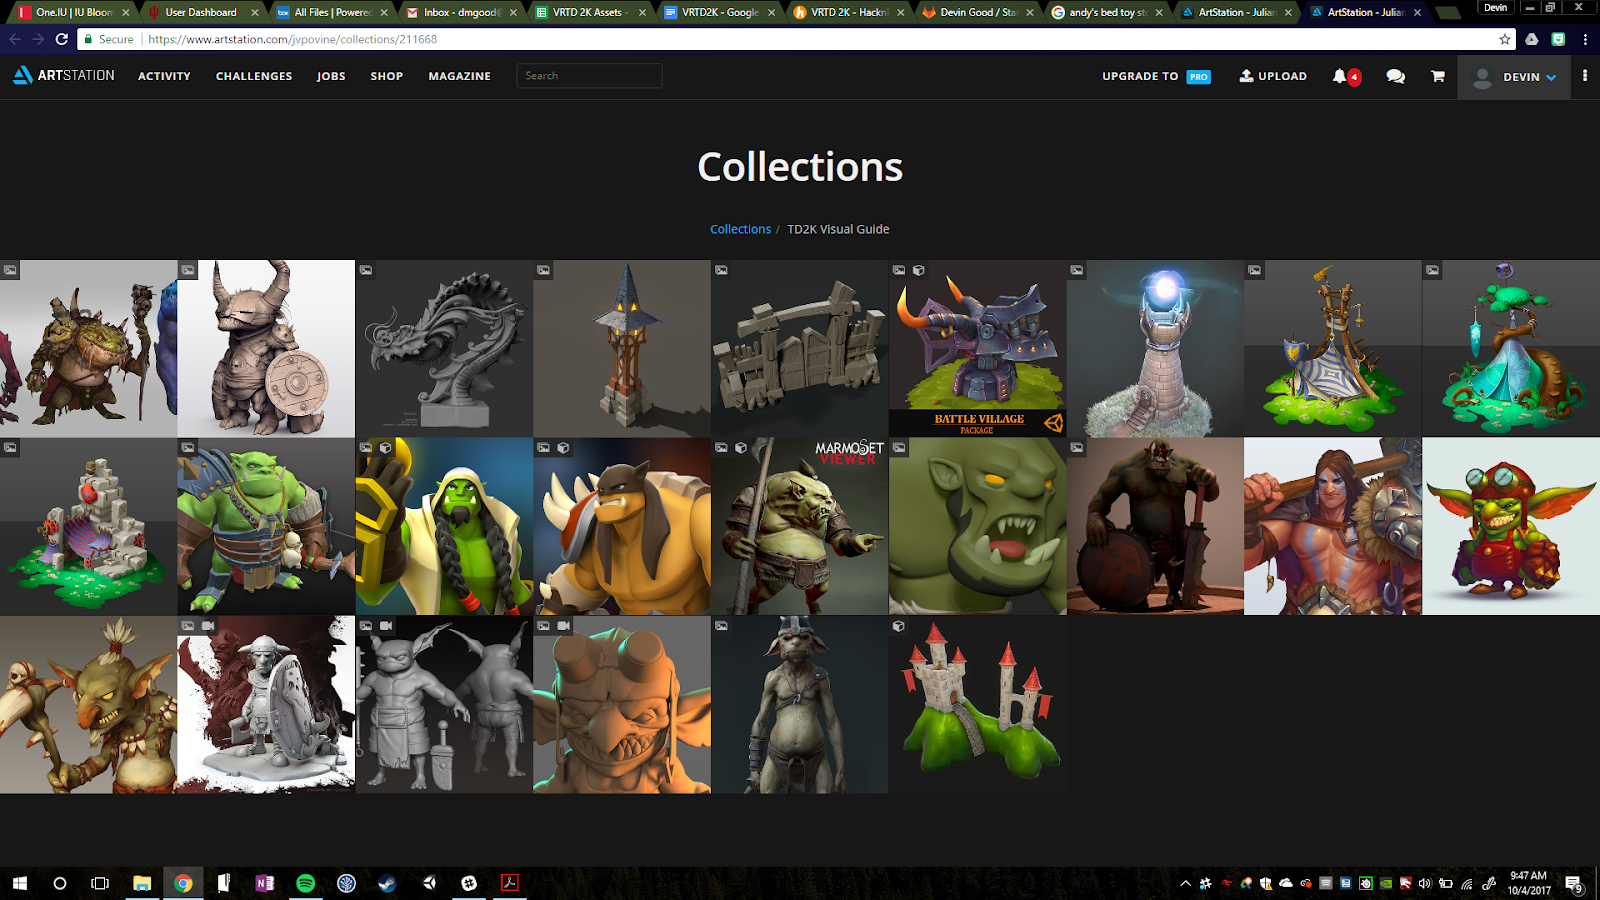Open the teal tent with tree thumbnail

click(x=1511, y=349)
